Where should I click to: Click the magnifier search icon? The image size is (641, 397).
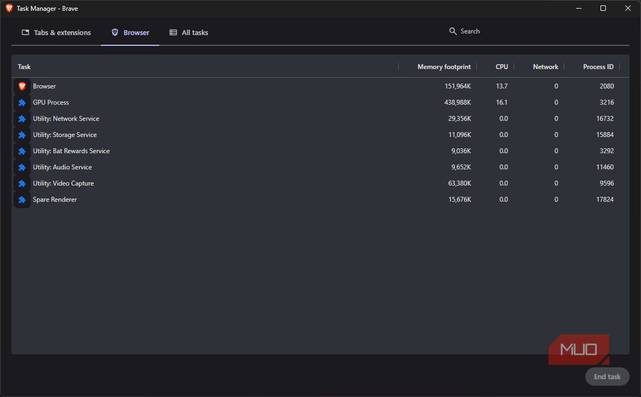pyautogui.click(x=453, y=31)
